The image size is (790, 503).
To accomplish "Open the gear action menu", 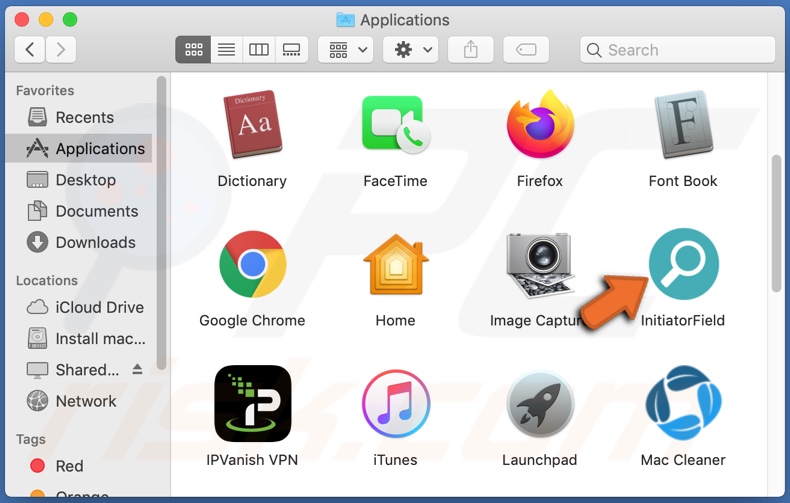I will pos(410,49).
